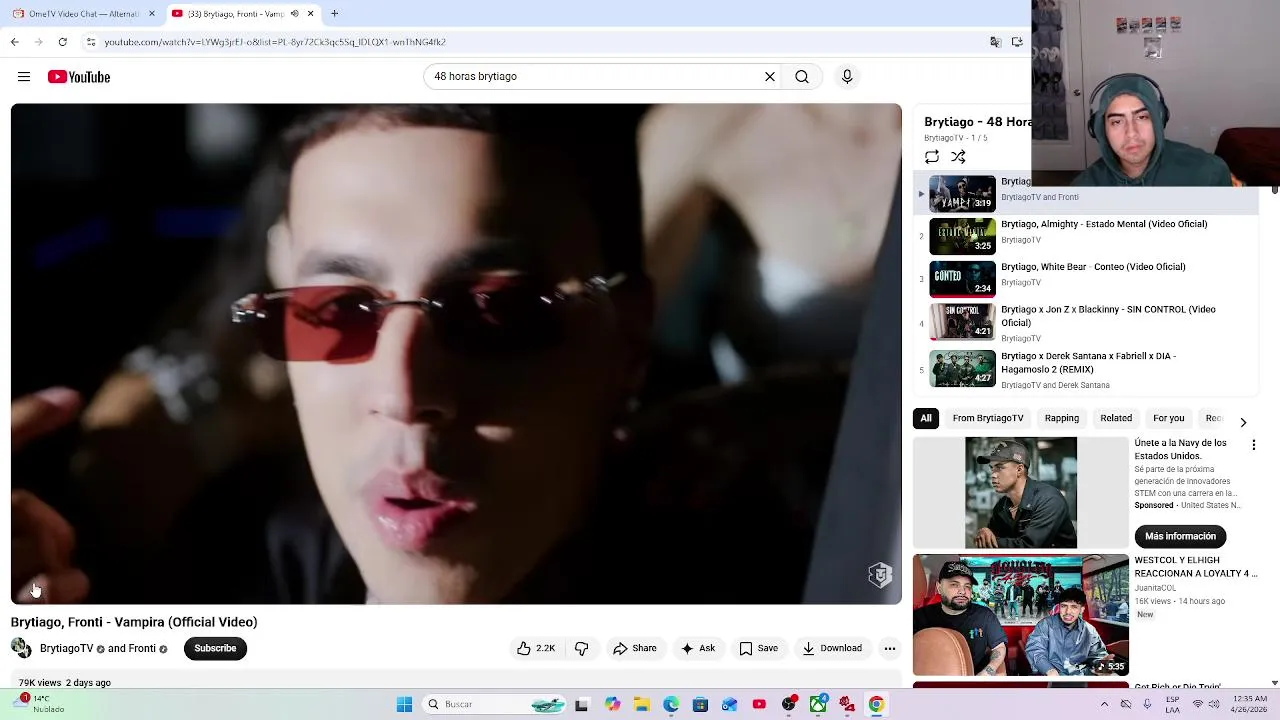The image size is (1280, 720).
Task: Select the Related filter chip
Action: coord(1116,418)
